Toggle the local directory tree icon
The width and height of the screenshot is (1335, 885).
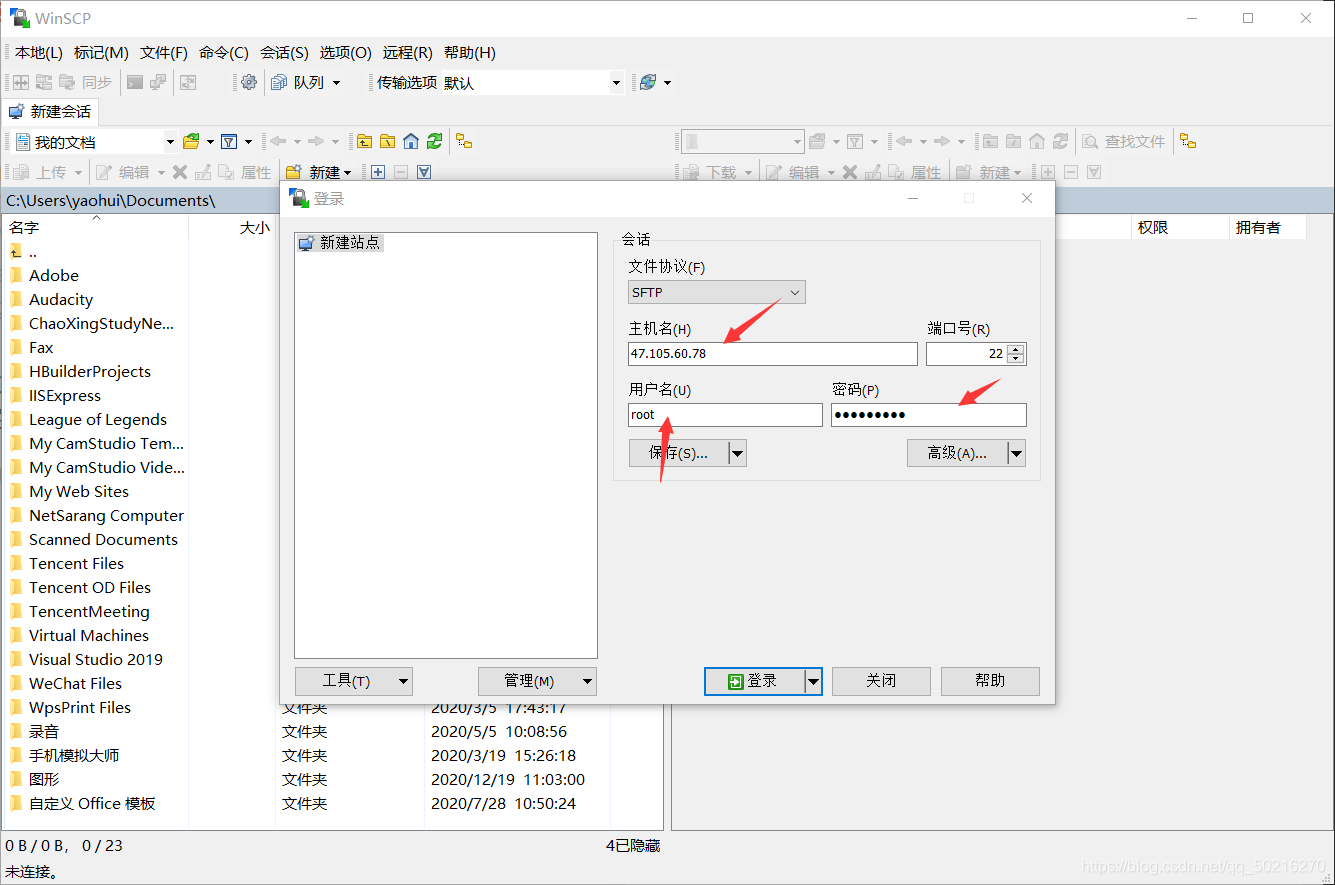[464, 141]
